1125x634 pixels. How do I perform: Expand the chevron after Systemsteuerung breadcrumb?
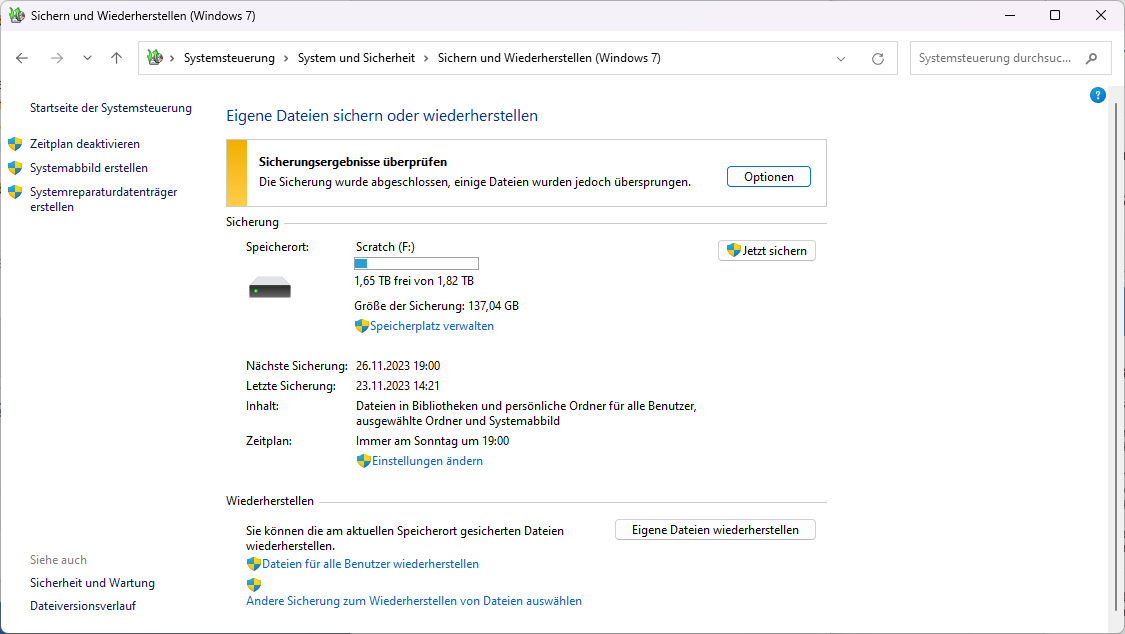286,58
